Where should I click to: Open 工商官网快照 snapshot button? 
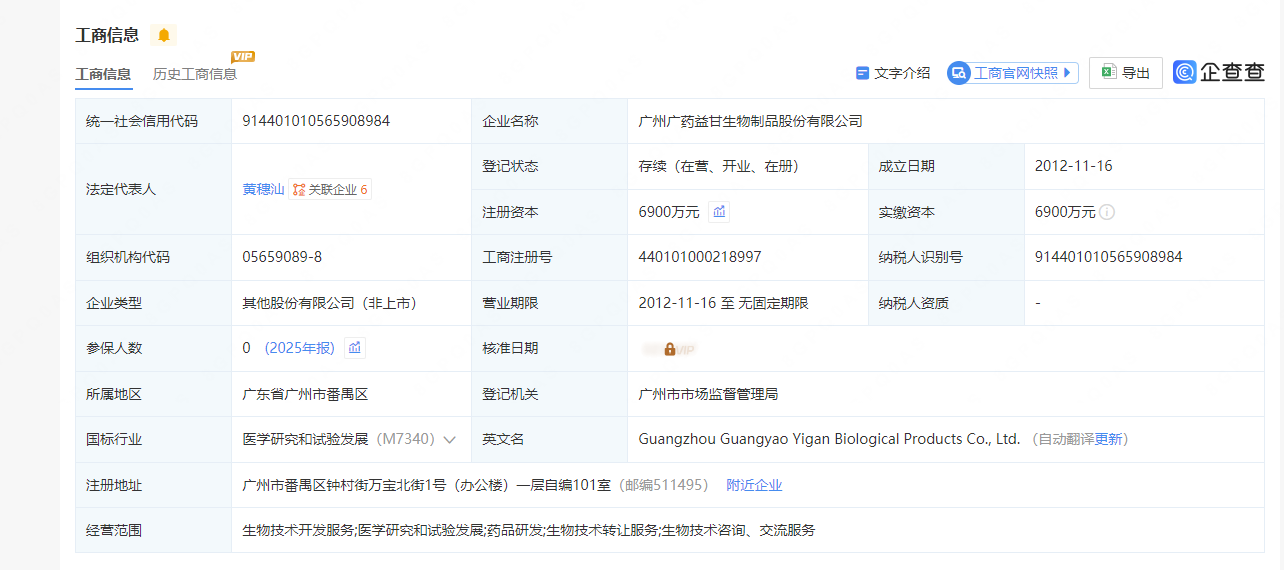1013,73
